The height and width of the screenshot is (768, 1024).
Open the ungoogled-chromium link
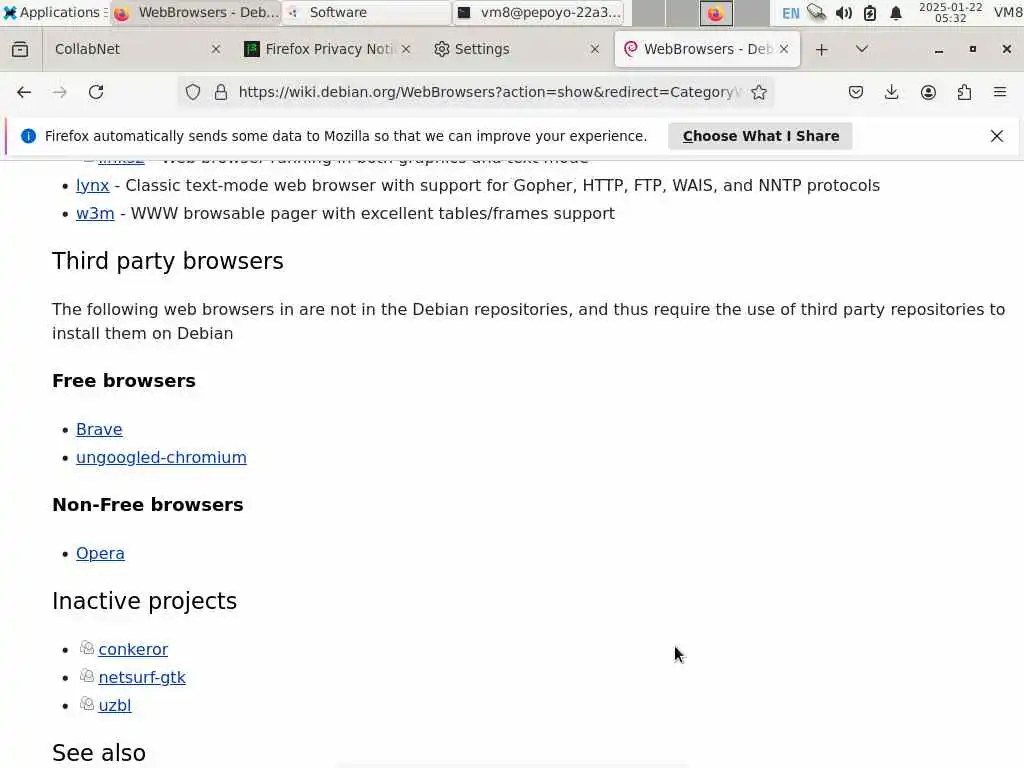pyautogui.click(x=161, y=457)
